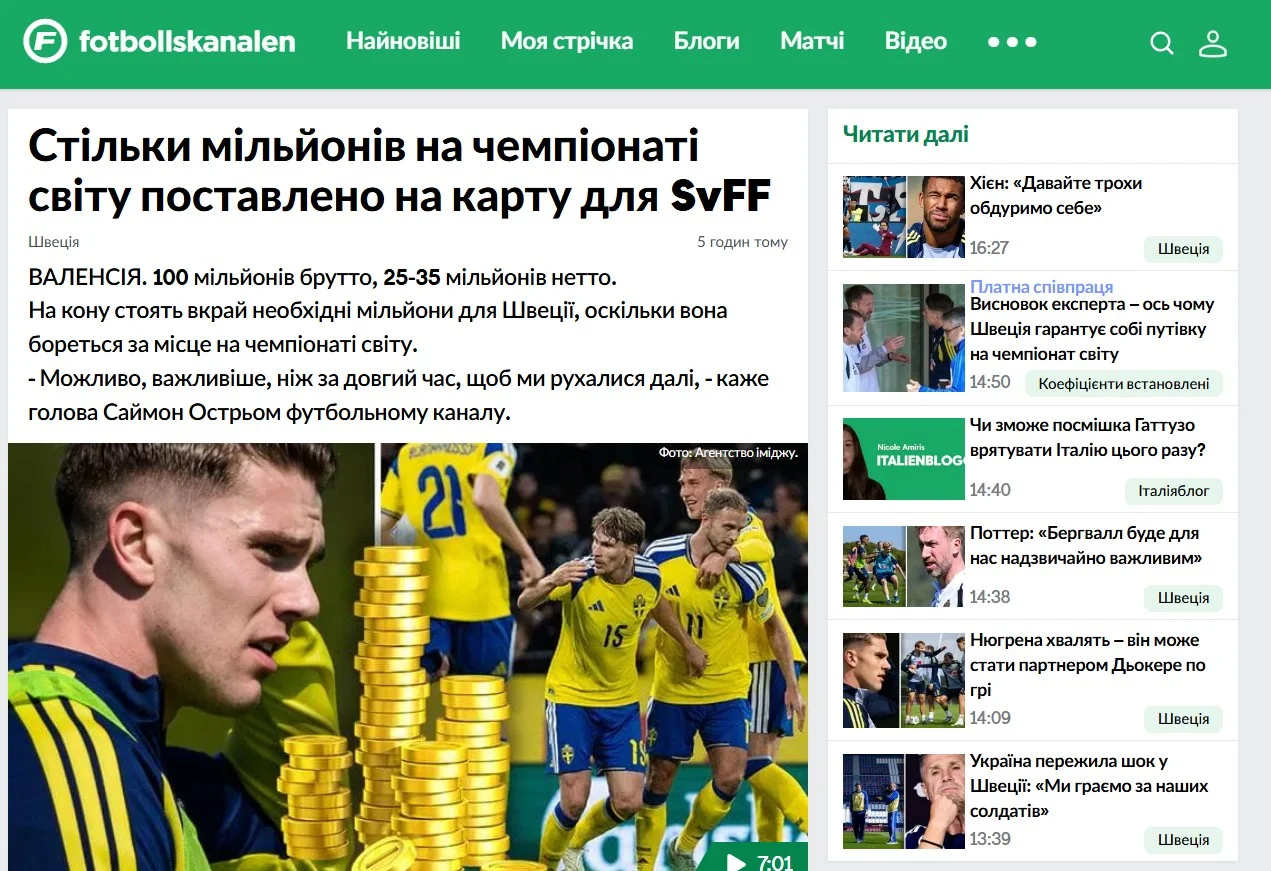Open Поттер Бергвалл article link
Screen dimensions: 1271x871
[x=1085, y=546]
